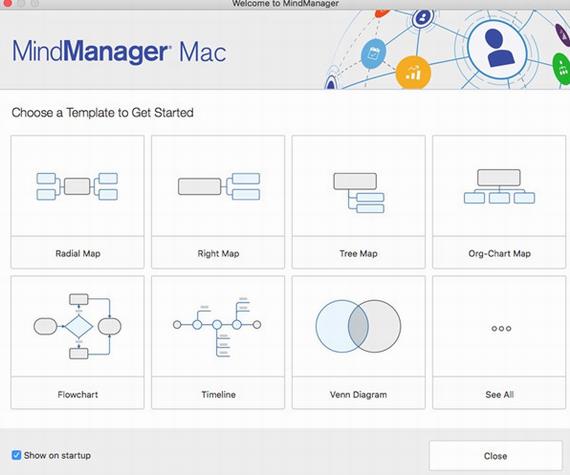The image size is (570, 475).
Task: Click the red window close button
Action: click(7, 3)
